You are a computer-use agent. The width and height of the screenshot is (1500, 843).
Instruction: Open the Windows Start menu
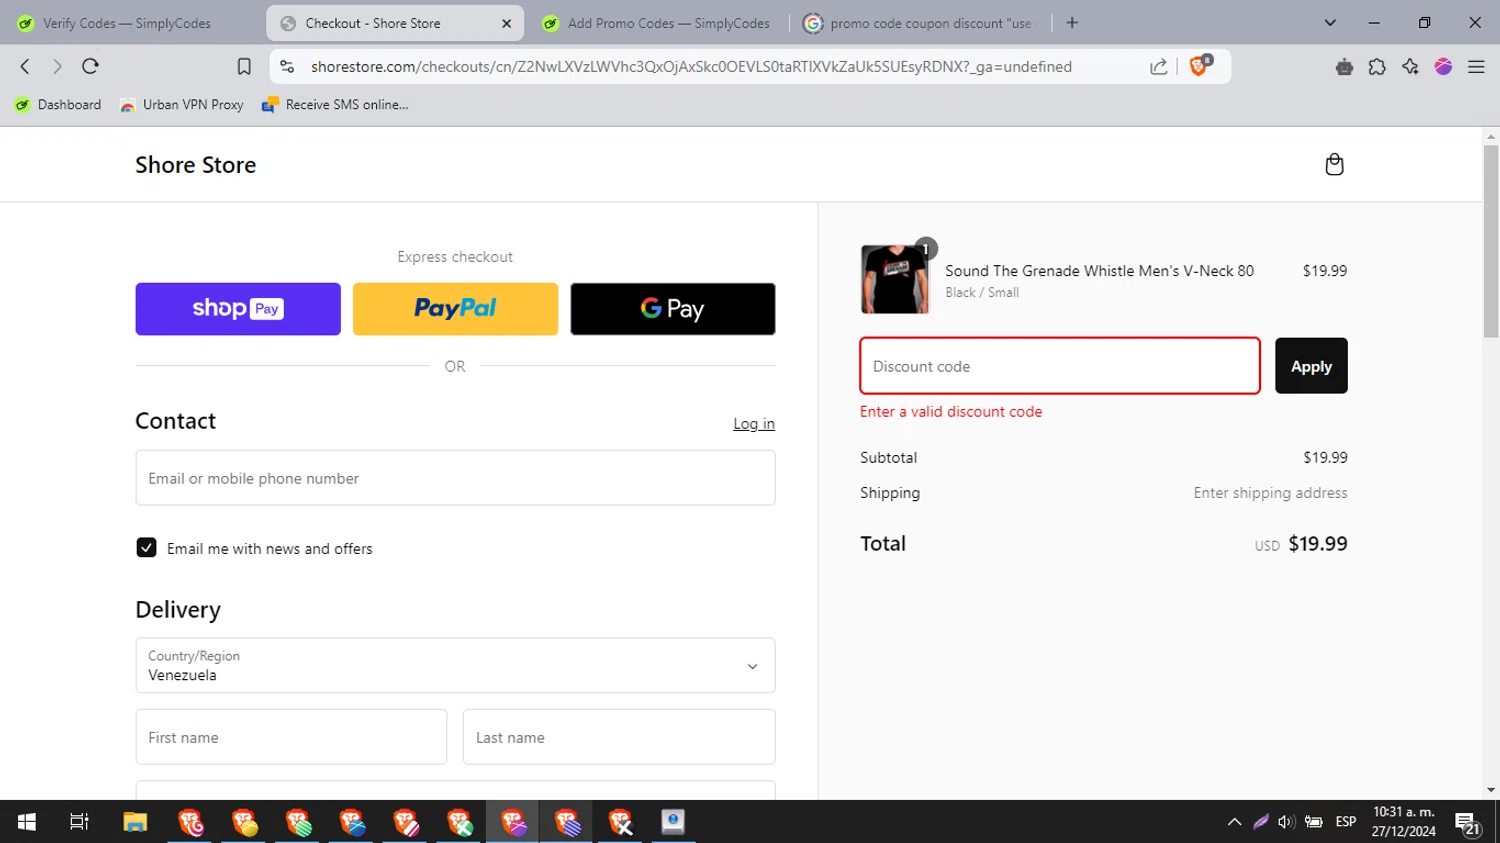27,822
